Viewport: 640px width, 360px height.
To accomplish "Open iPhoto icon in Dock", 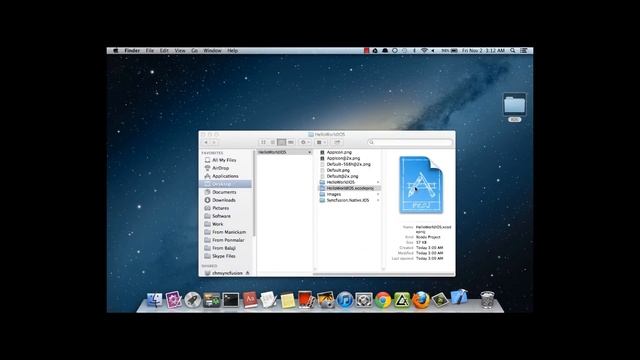I will (x=326, y=300).
